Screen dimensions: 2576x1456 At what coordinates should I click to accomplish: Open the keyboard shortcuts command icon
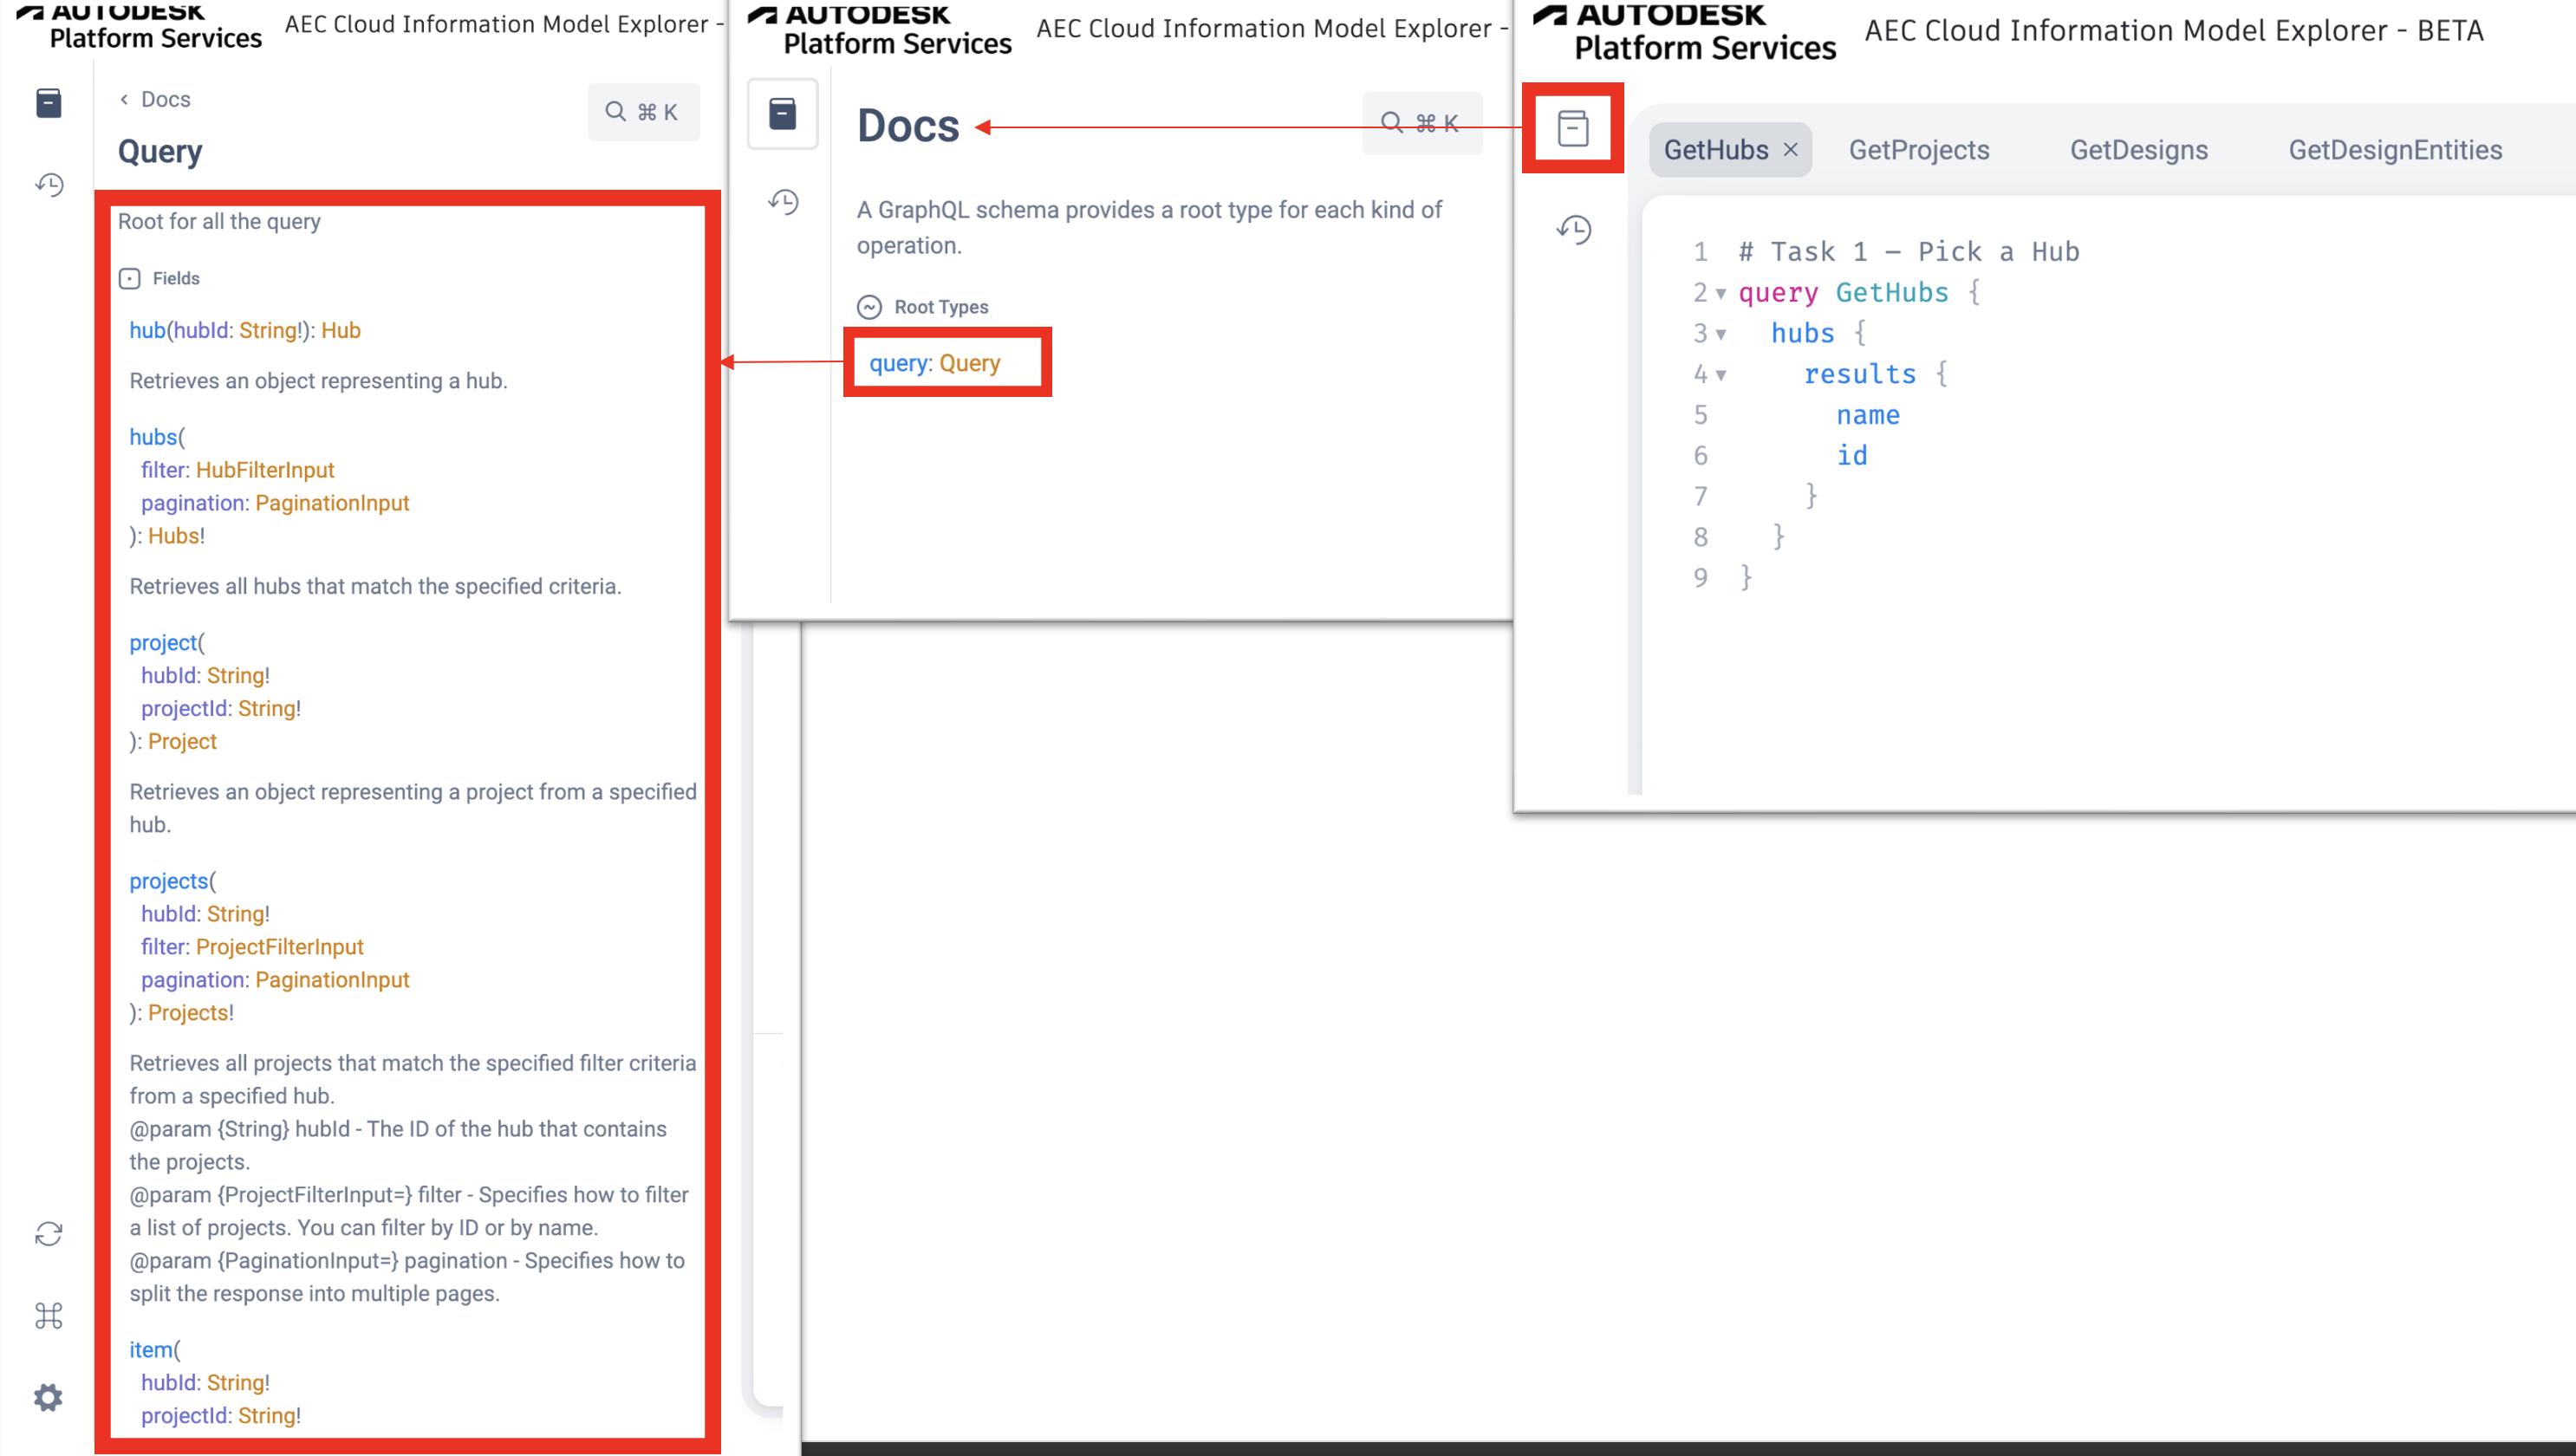click(48, 1315)
